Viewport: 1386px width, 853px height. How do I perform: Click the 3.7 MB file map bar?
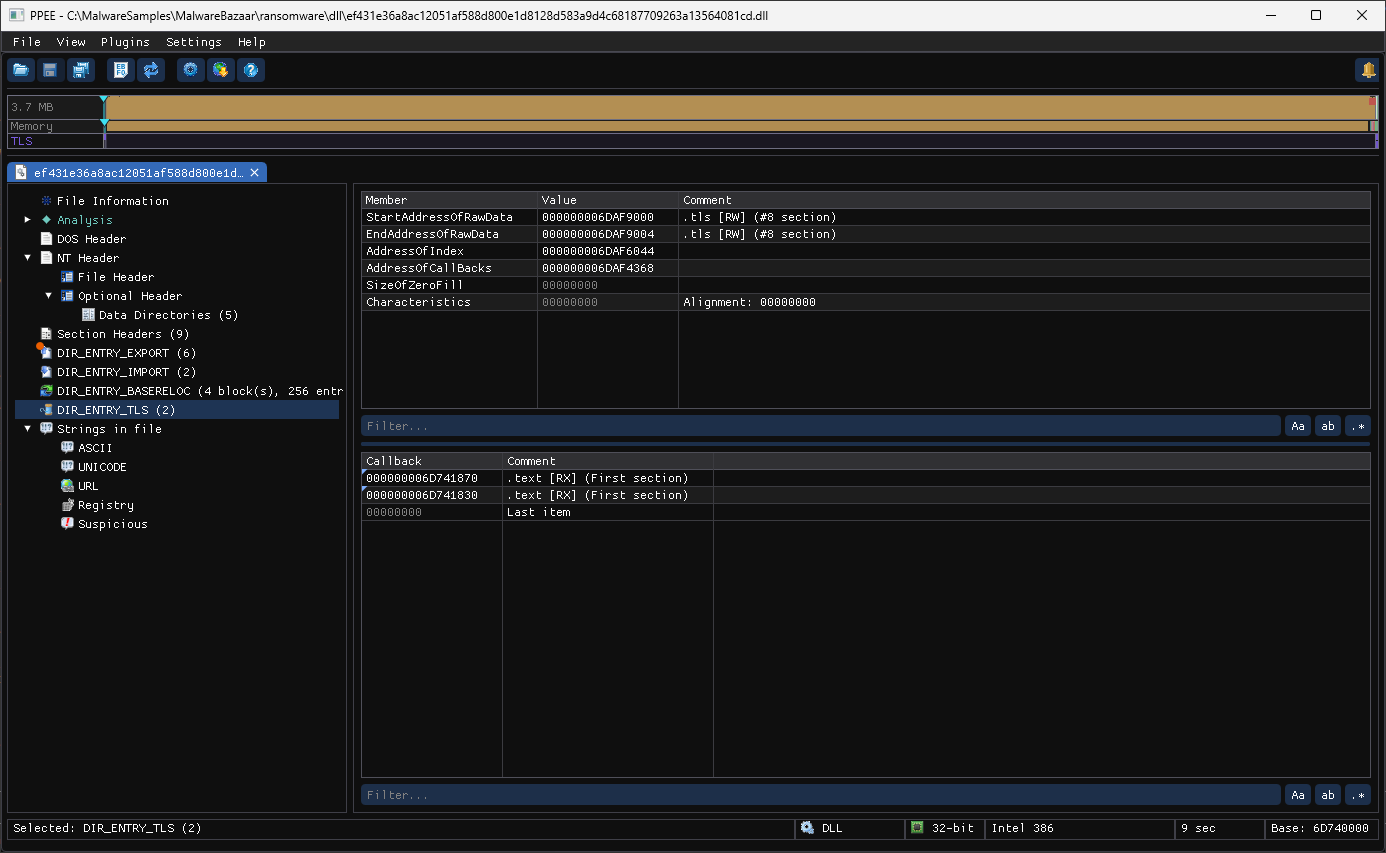tap(741, 107)
